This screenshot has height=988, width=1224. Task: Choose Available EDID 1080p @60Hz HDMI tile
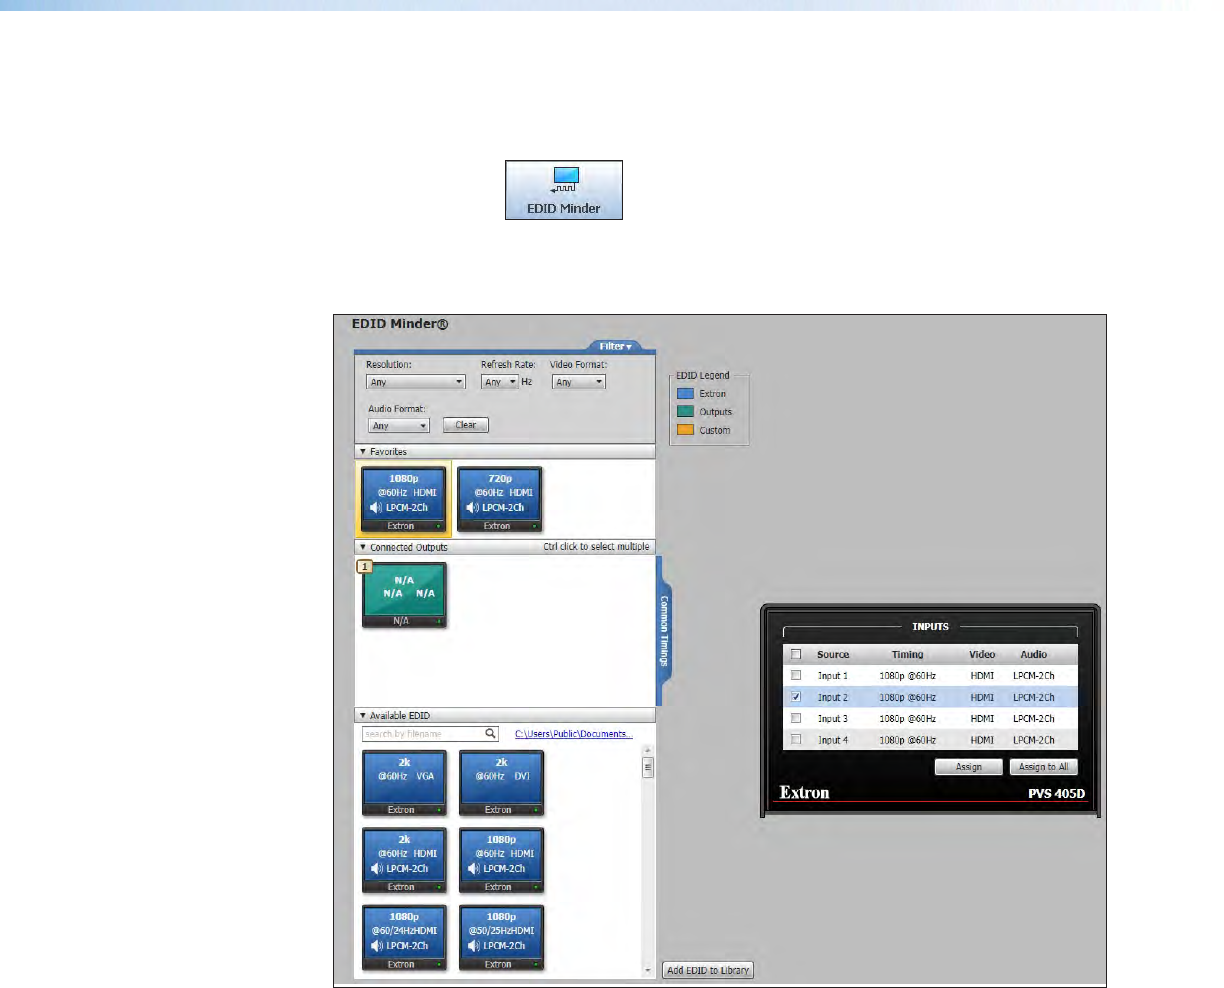point(501,861)
